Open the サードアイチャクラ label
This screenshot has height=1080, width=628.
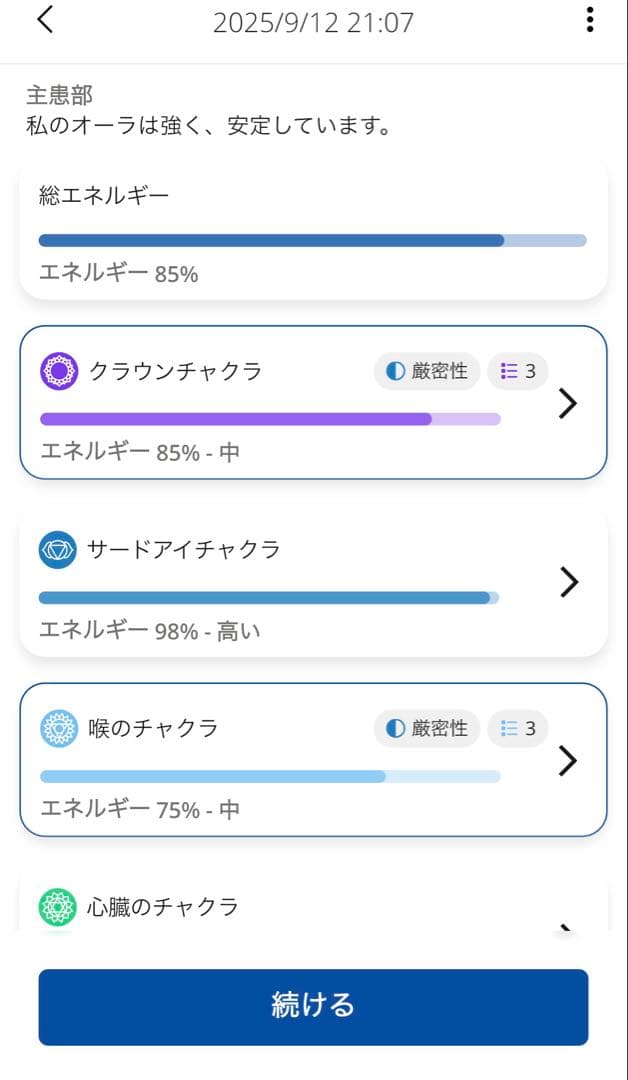184,549
